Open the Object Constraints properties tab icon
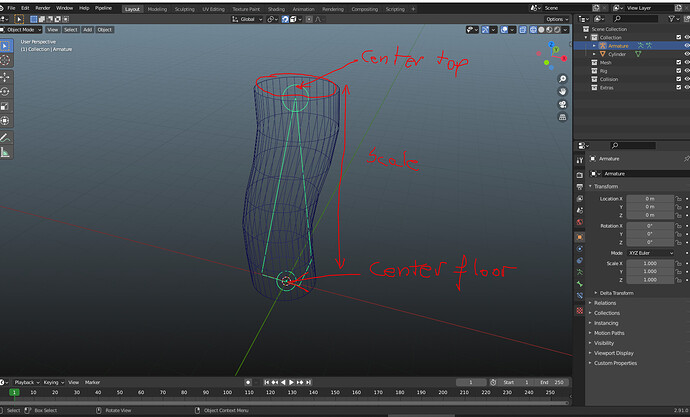 click(x=580, y=260)
